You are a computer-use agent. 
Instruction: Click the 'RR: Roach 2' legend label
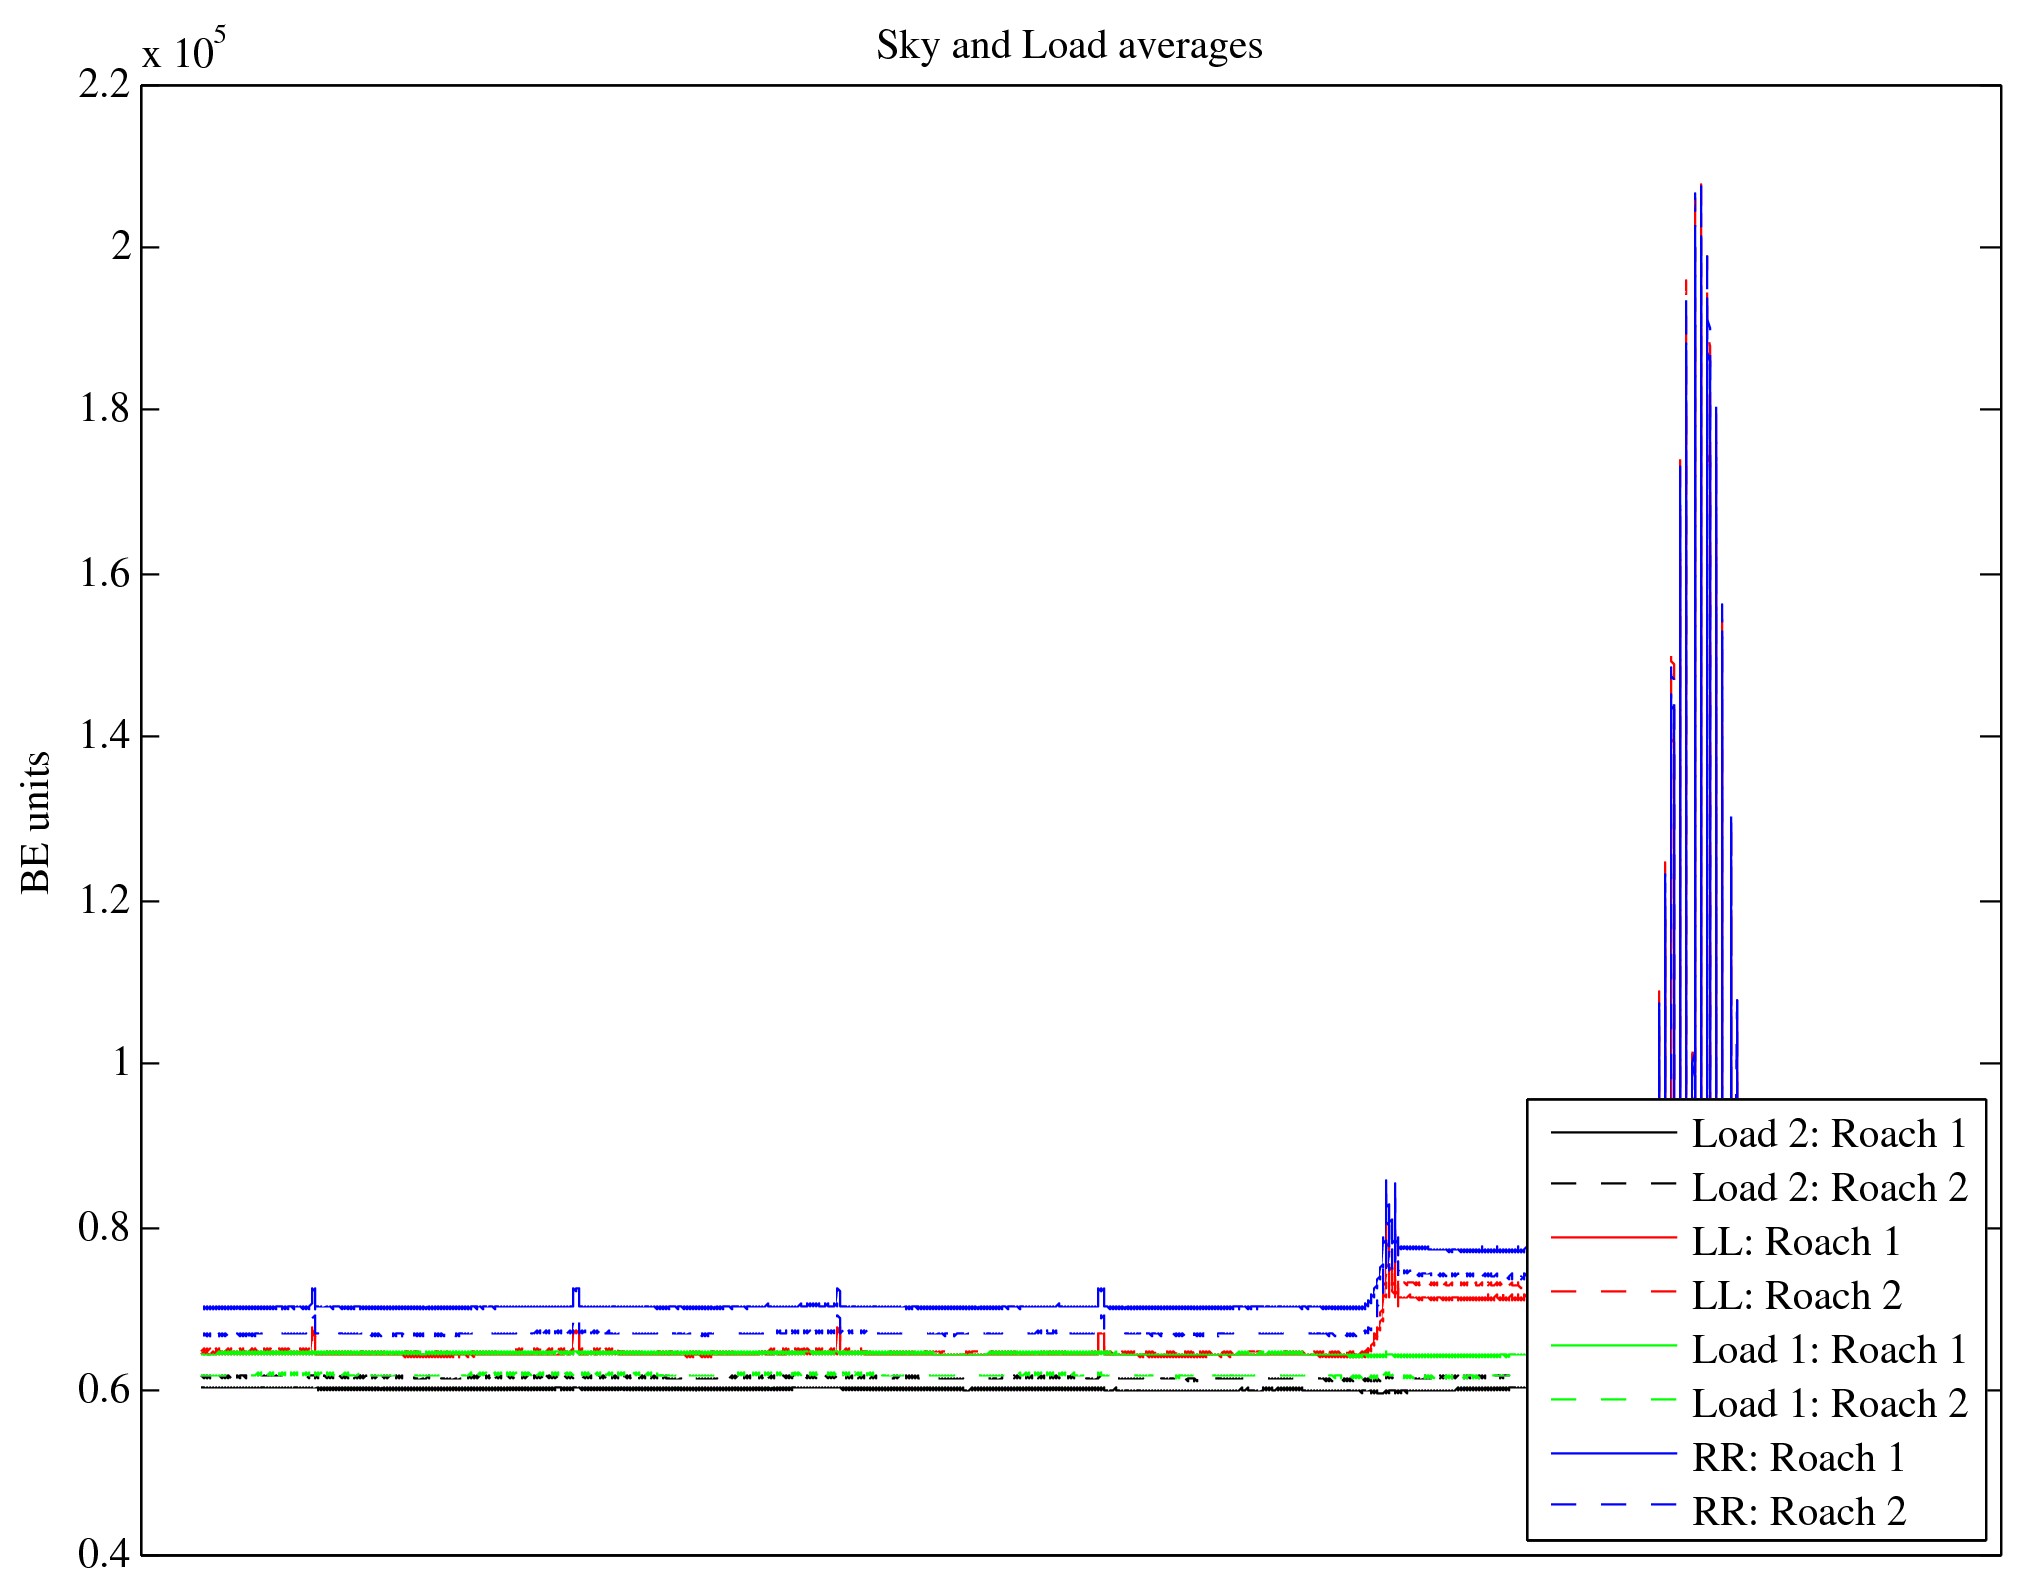coord(1798,1512)
